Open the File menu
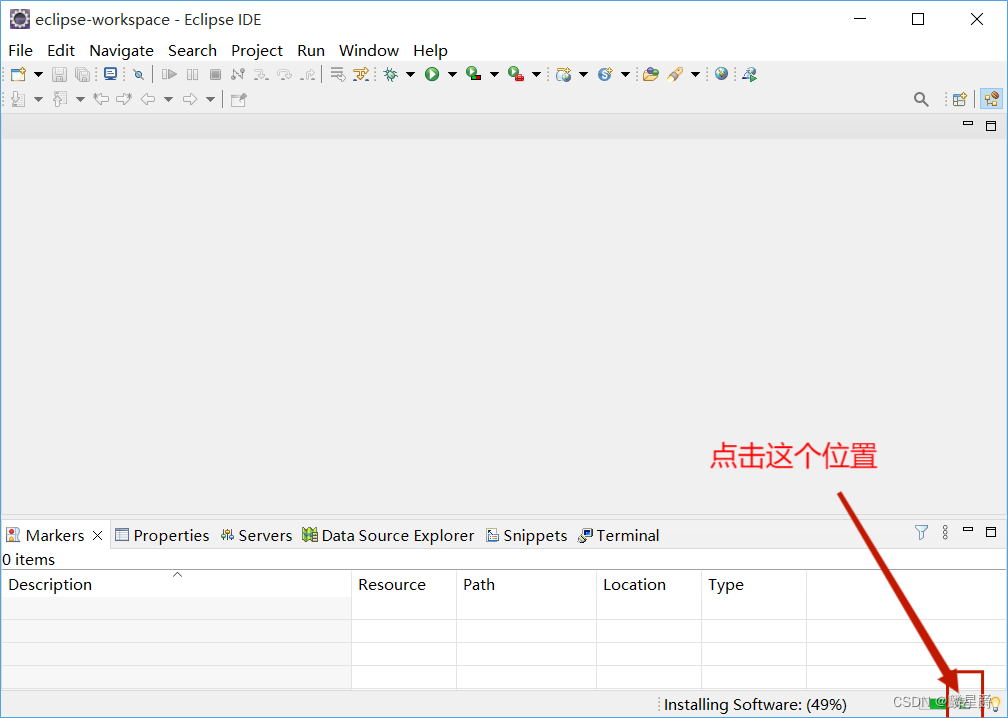 tap(21, 51)
